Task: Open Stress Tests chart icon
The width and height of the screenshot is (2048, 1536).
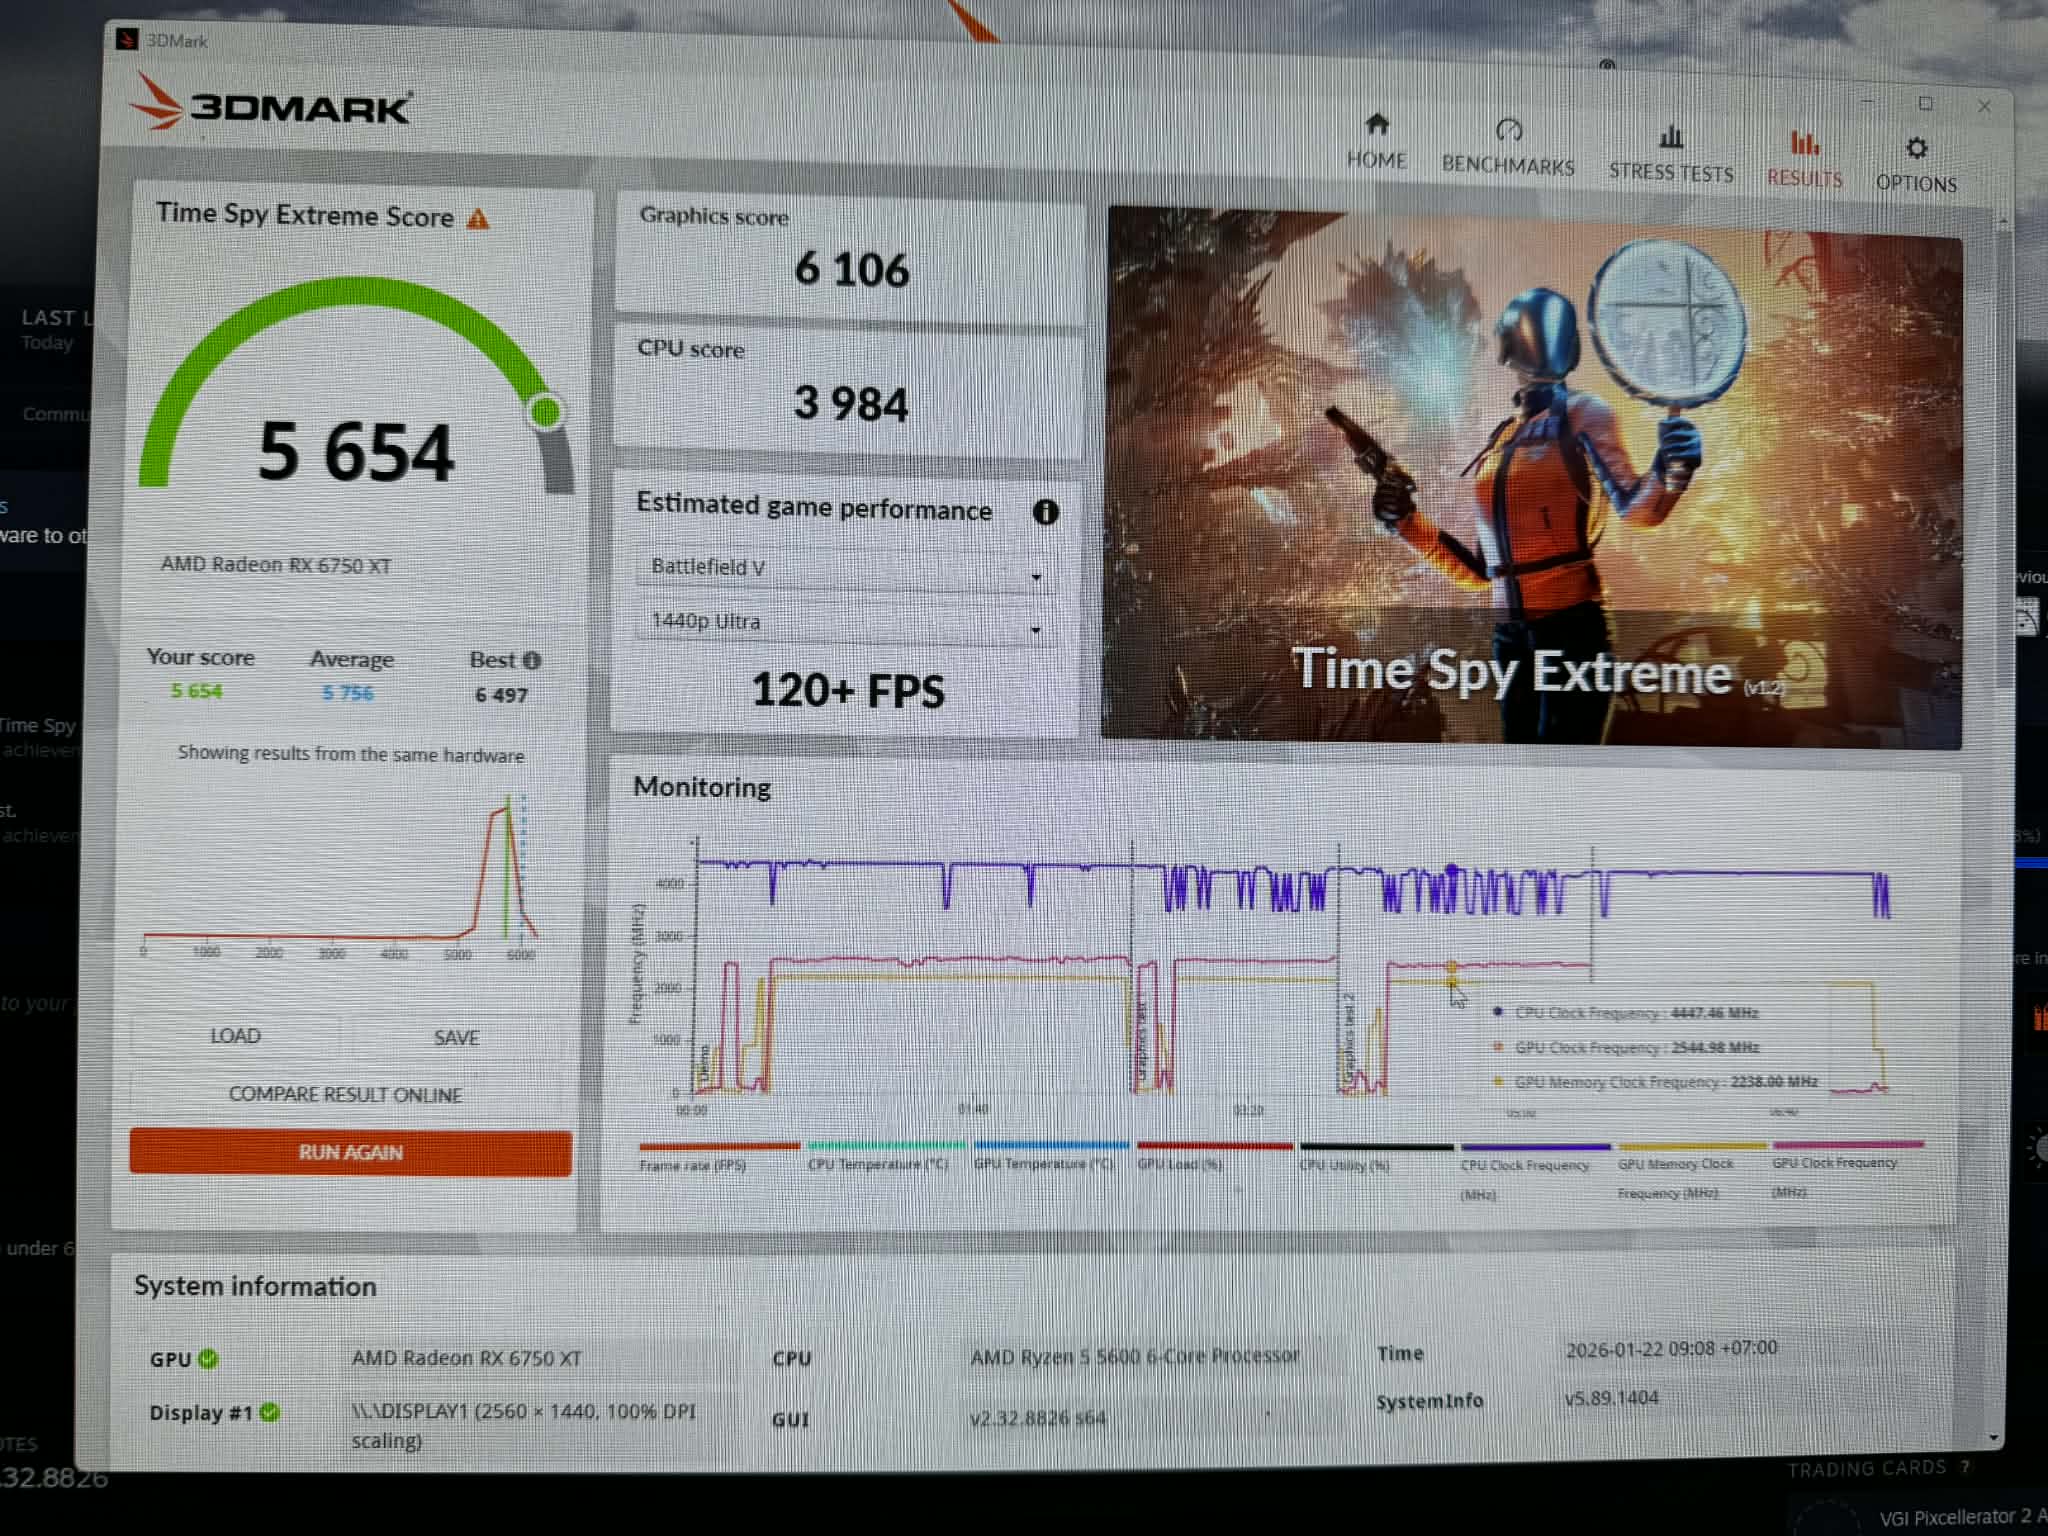Action: (x=1671, y=137)
